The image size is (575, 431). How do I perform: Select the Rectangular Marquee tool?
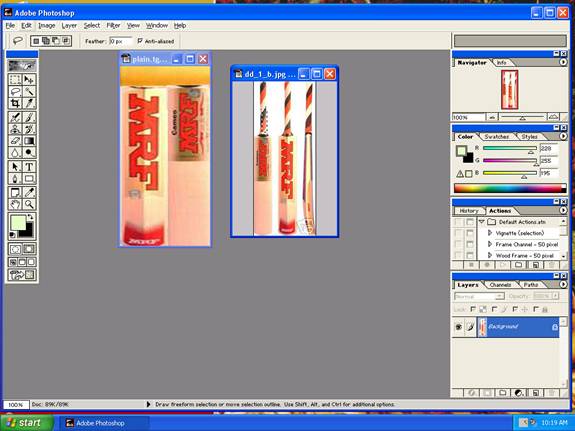[x=15, y=80]
